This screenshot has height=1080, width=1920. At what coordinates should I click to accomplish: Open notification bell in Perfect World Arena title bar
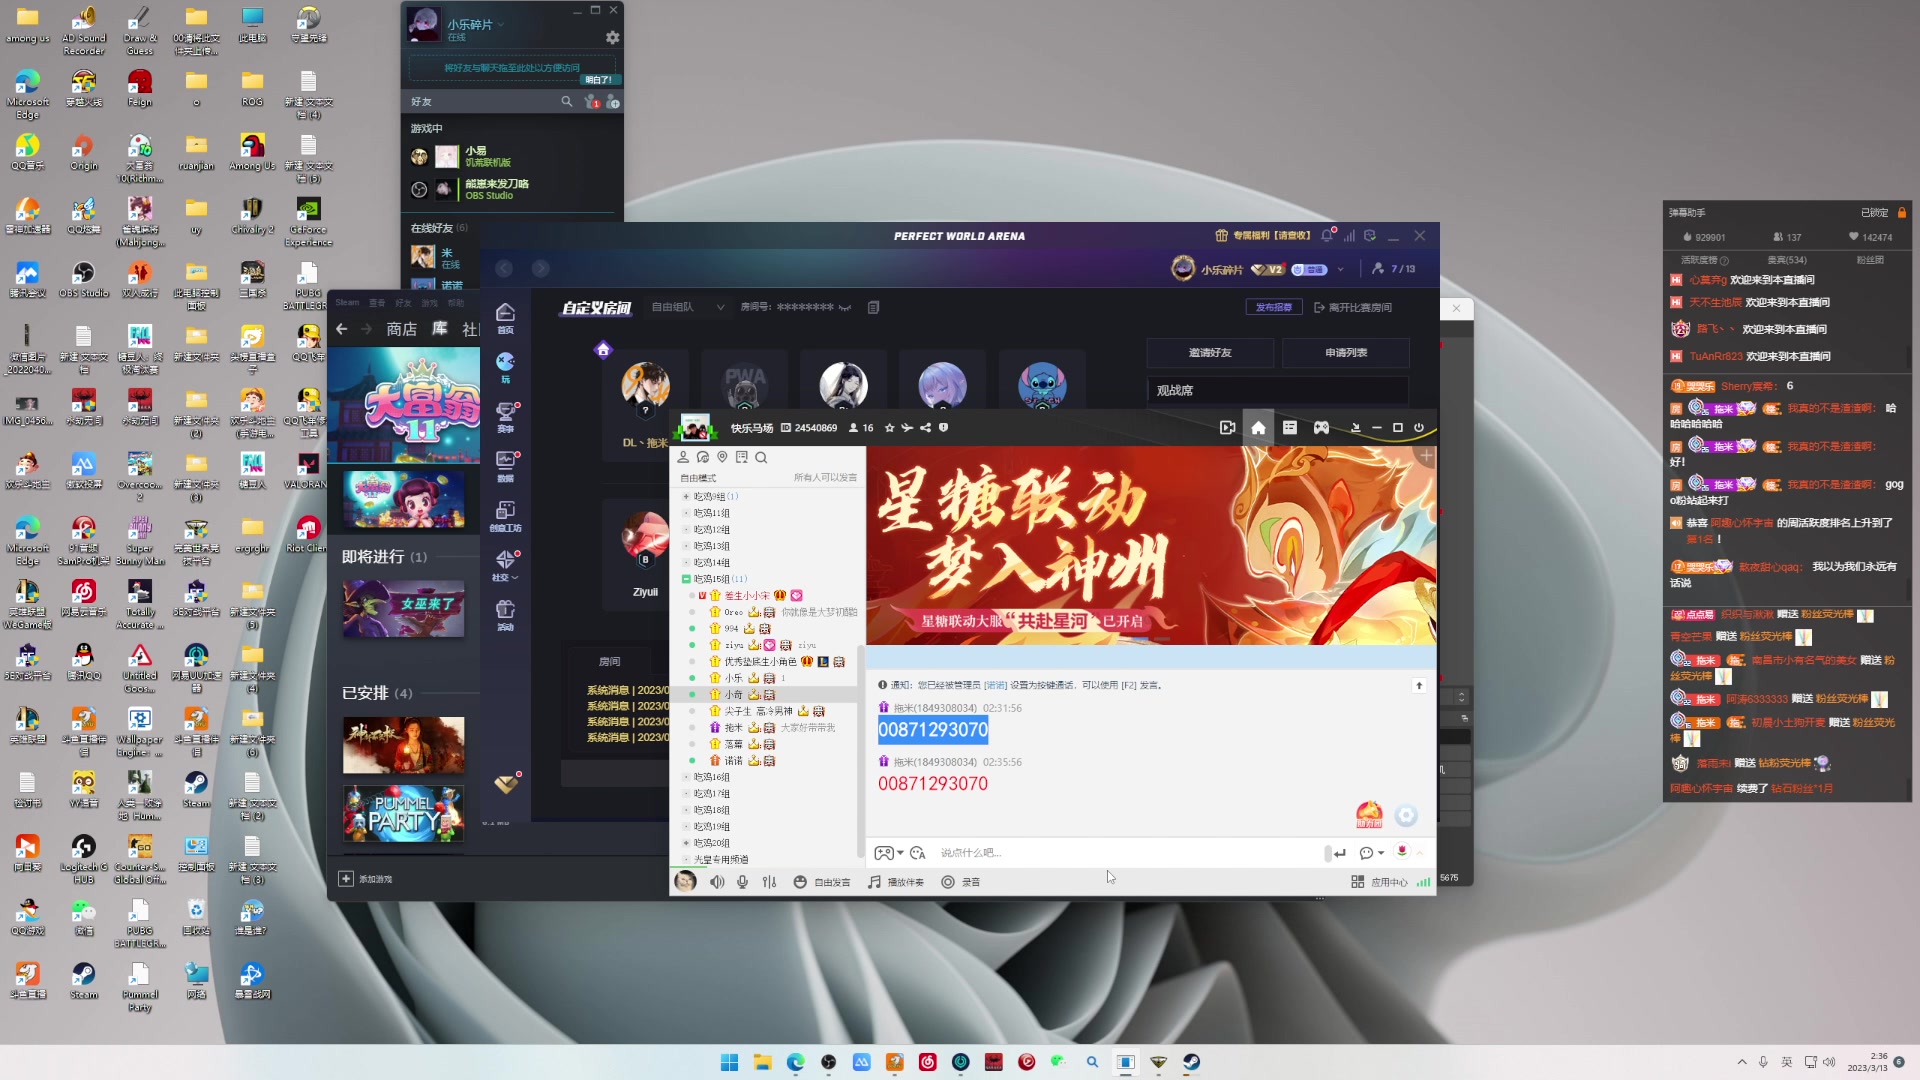point(1327,236)
